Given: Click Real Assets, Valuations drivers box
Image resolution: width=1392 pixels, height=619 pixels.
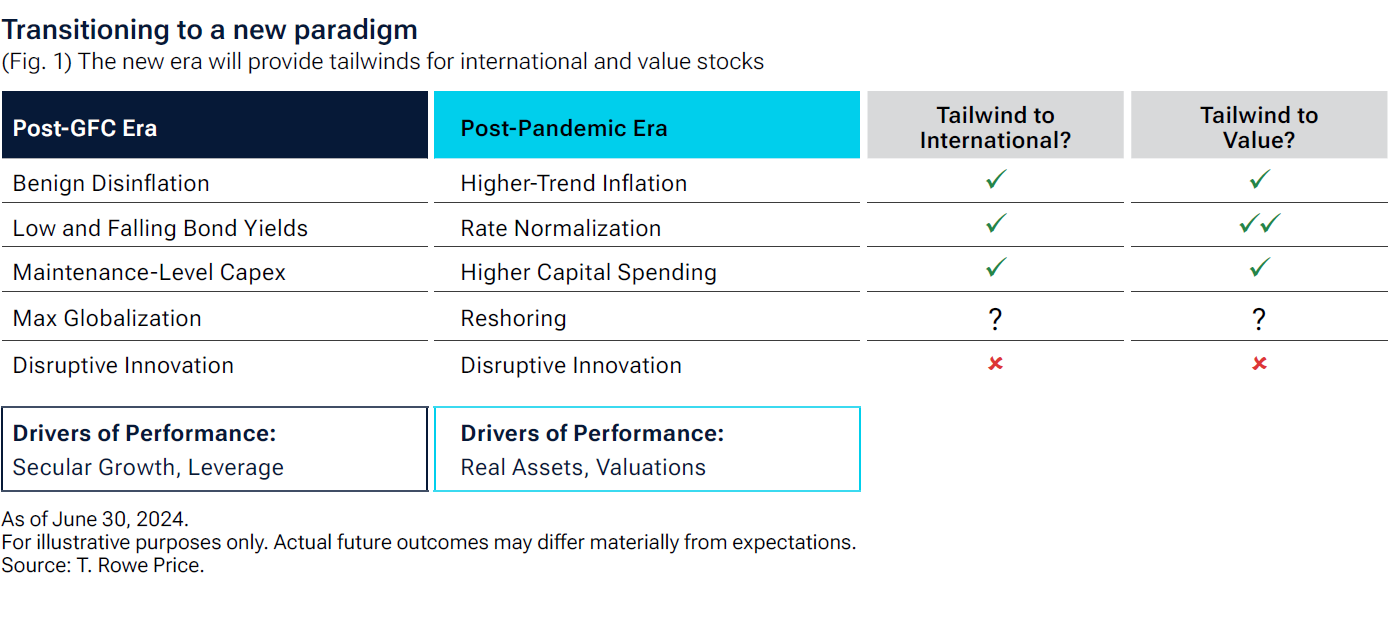Looking at the screenshot, I should click(x=646, y=449).
